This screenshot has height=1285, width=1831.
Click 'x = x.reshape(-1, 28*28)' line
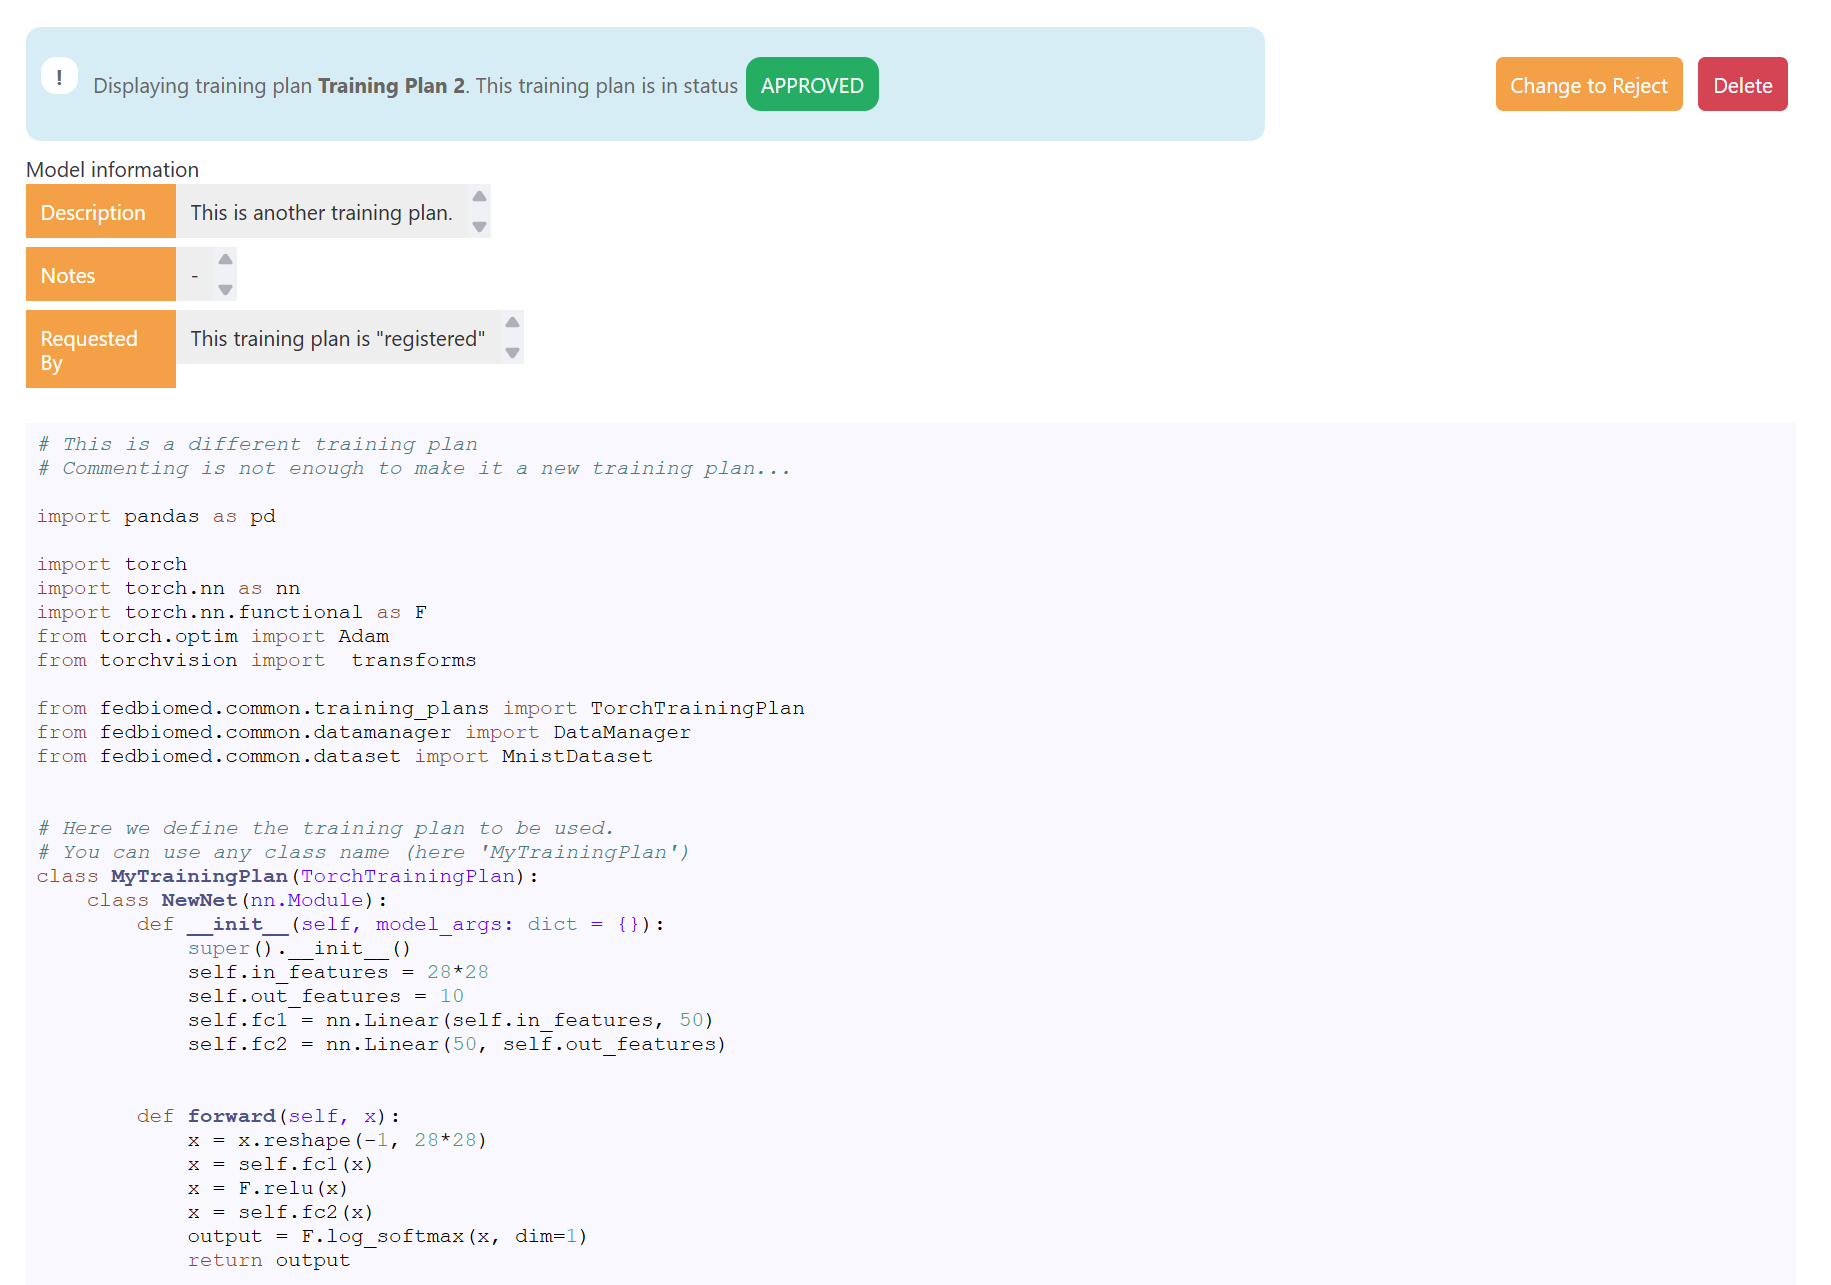coord(338,1140)
